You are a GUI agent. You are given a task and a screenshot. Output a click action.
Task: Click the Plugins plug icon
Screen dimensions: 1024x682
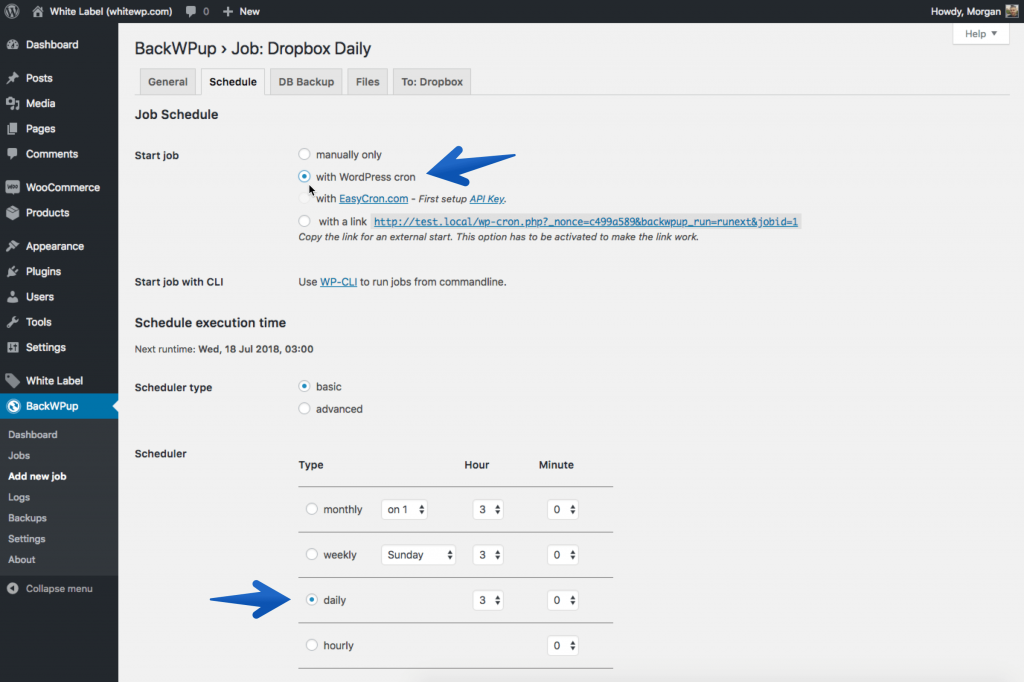(12, 271)
